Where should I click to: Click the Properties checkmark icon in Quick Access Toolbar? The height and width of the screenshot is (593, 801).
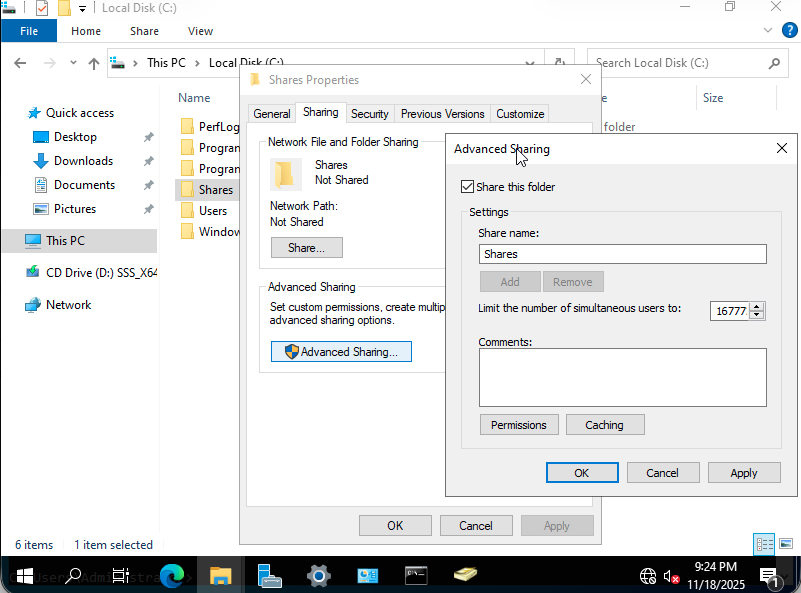(x=41, y=8)
